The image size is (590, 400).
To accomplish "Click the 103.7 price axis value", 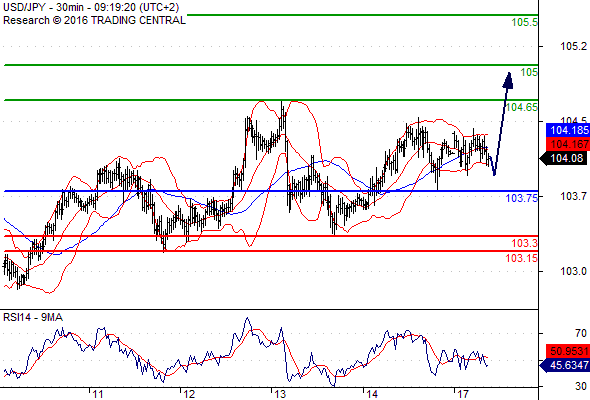I will 573,196.
